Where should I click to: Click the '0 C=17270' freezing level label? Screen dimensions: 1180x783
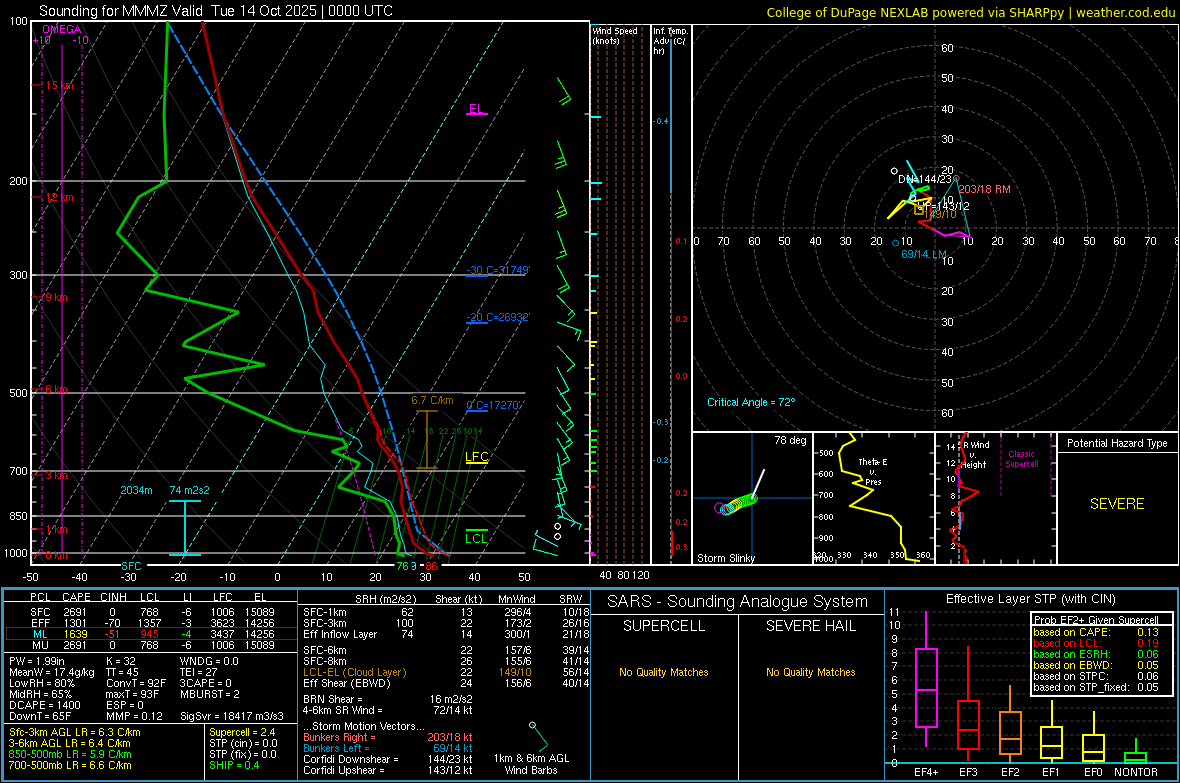click(494, 405)
